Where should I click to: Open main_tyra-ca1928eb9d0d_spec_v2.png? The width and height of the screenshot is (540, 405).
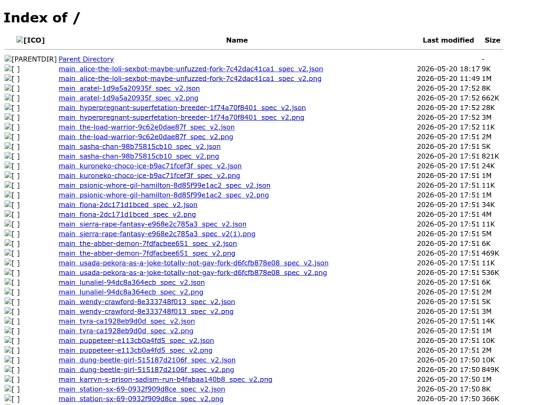(126, 331)
